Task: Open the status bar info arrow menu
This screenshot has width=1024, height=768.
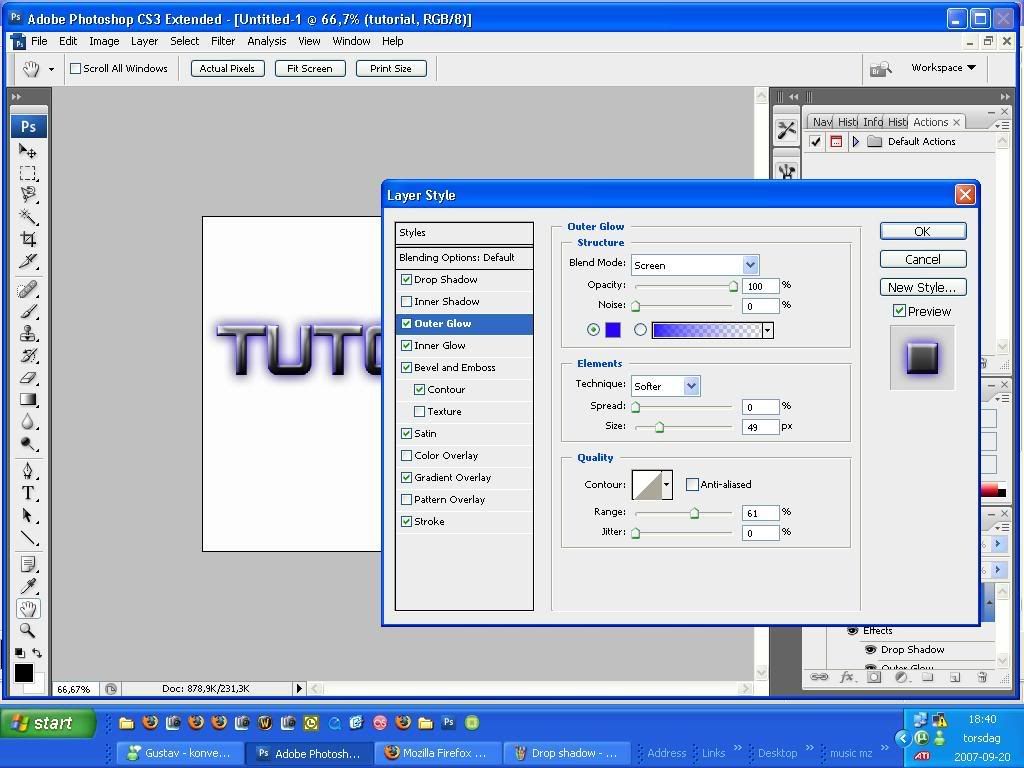Action: tap(299, 688)
